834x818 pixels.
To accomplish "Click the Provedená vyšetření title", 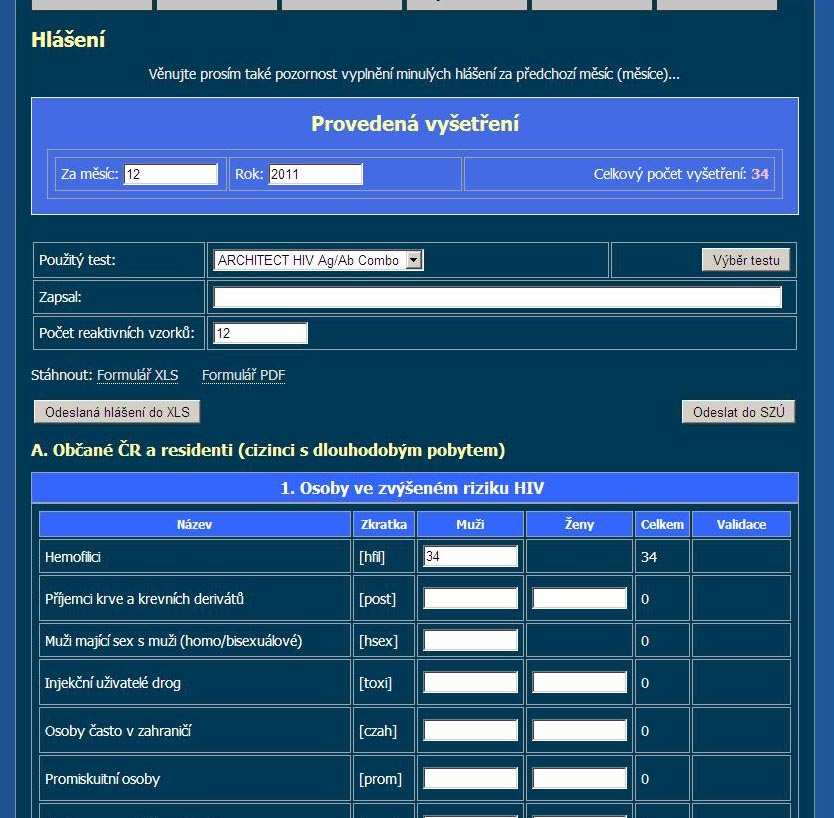I will pyautogui.click(x=415, y=124).
